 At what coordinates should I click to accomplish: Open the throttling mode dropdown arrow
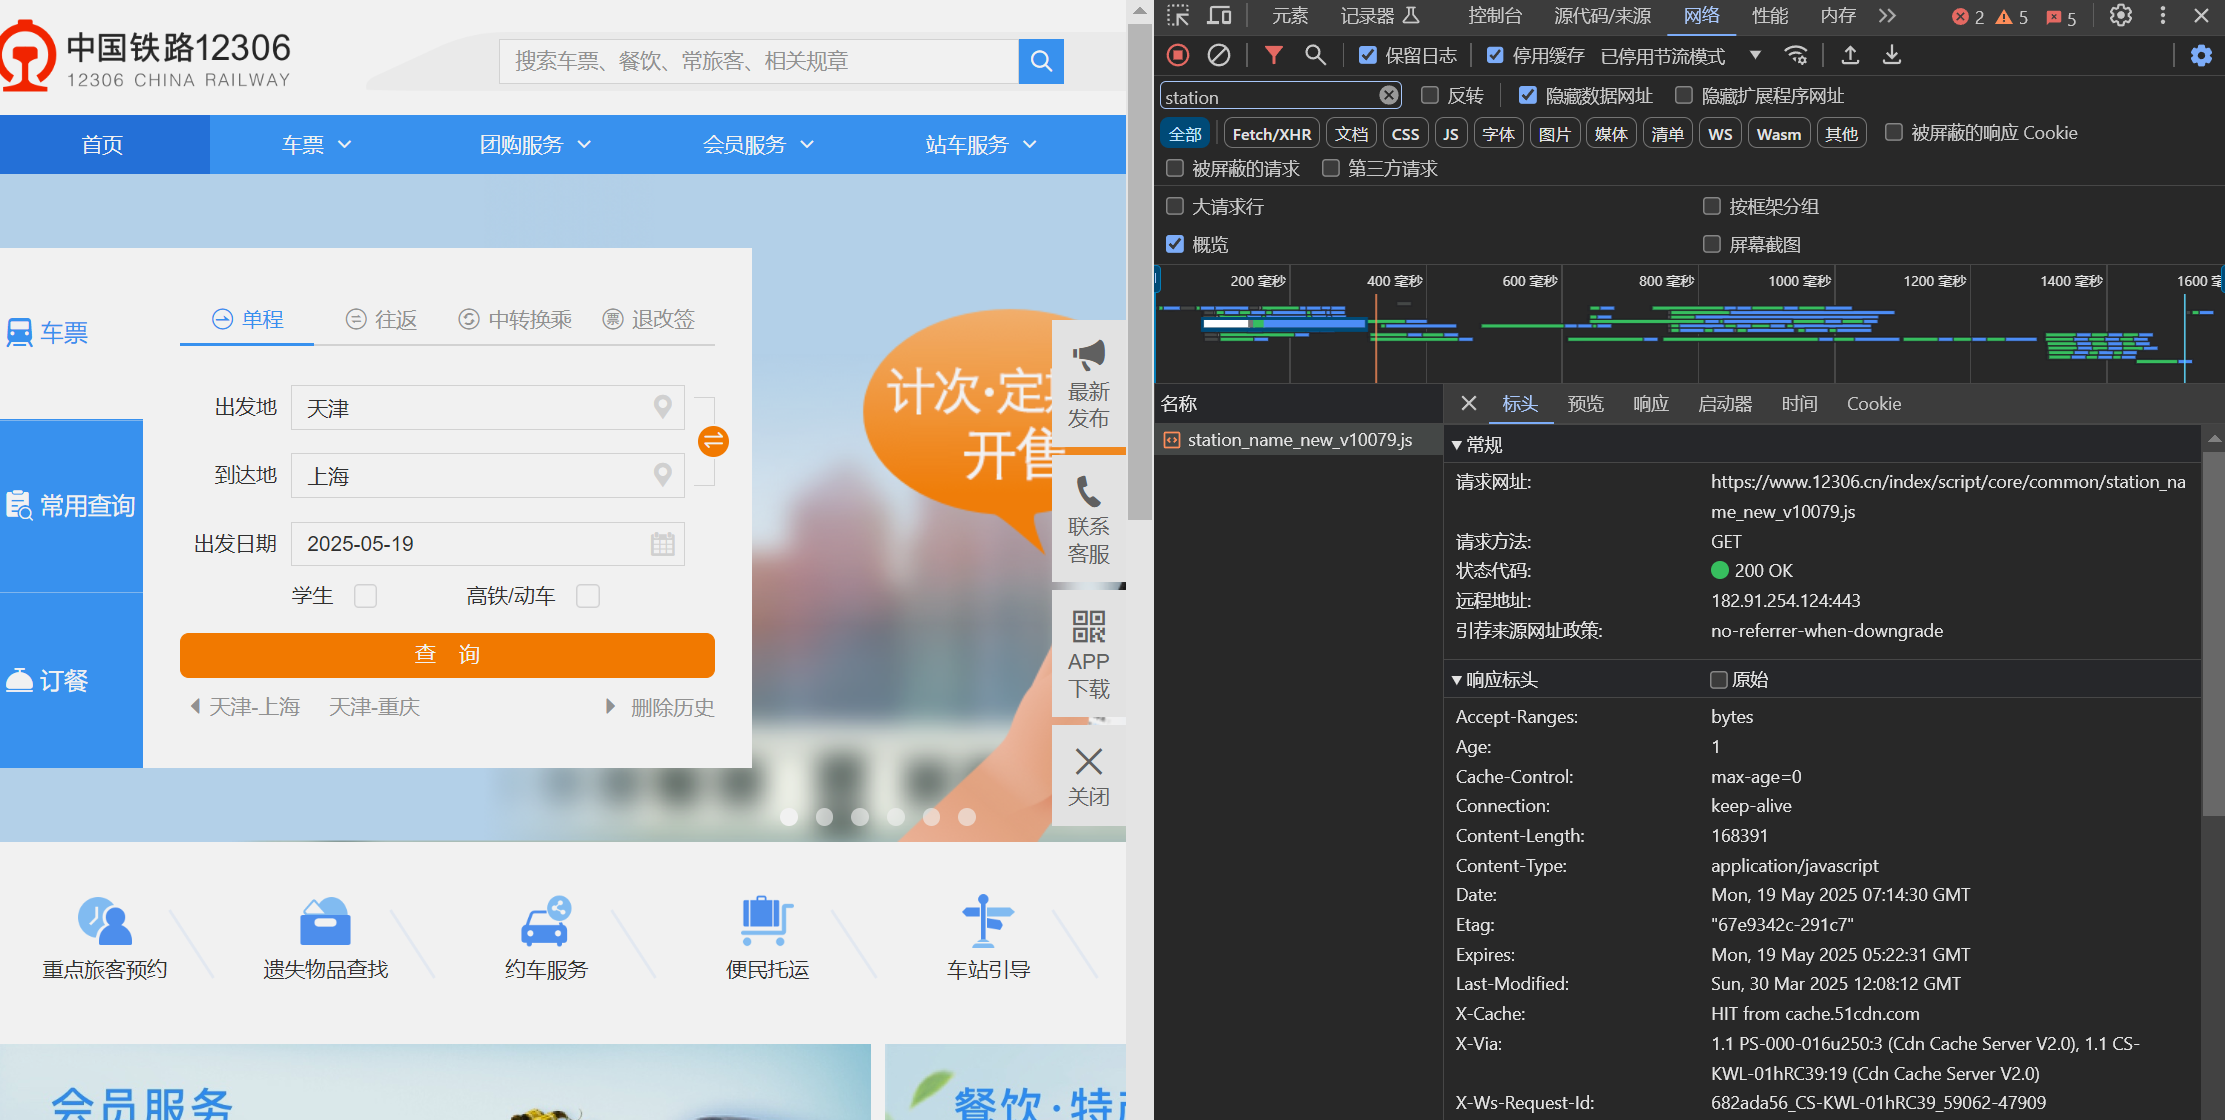point(1755,55)
